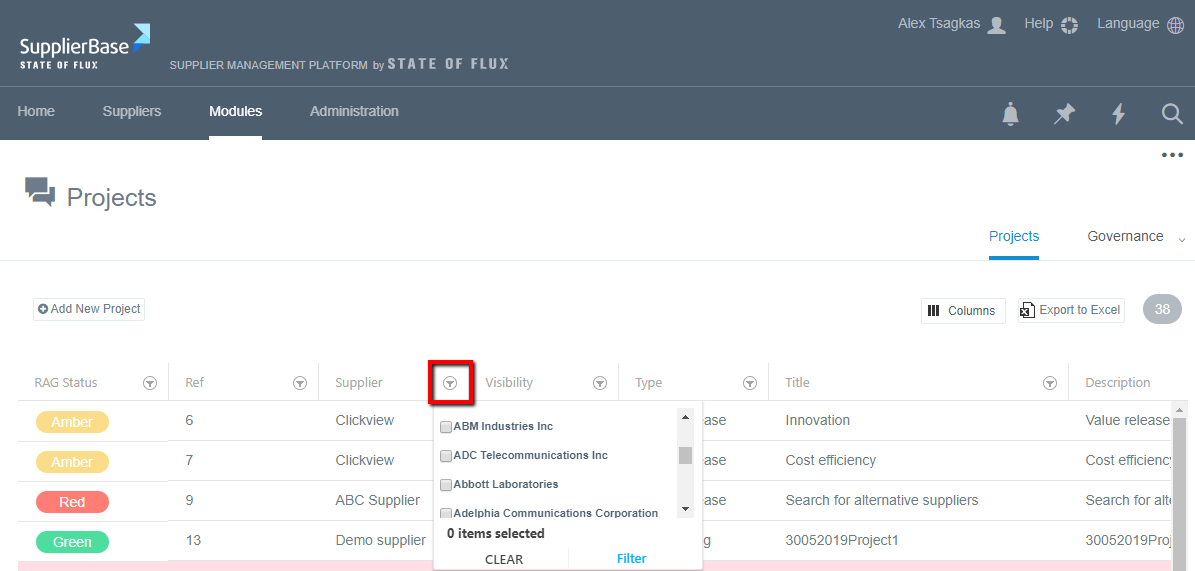Check the ABM Industries Inc checkbox
1195x571 pixels.
tap(446, 427)
